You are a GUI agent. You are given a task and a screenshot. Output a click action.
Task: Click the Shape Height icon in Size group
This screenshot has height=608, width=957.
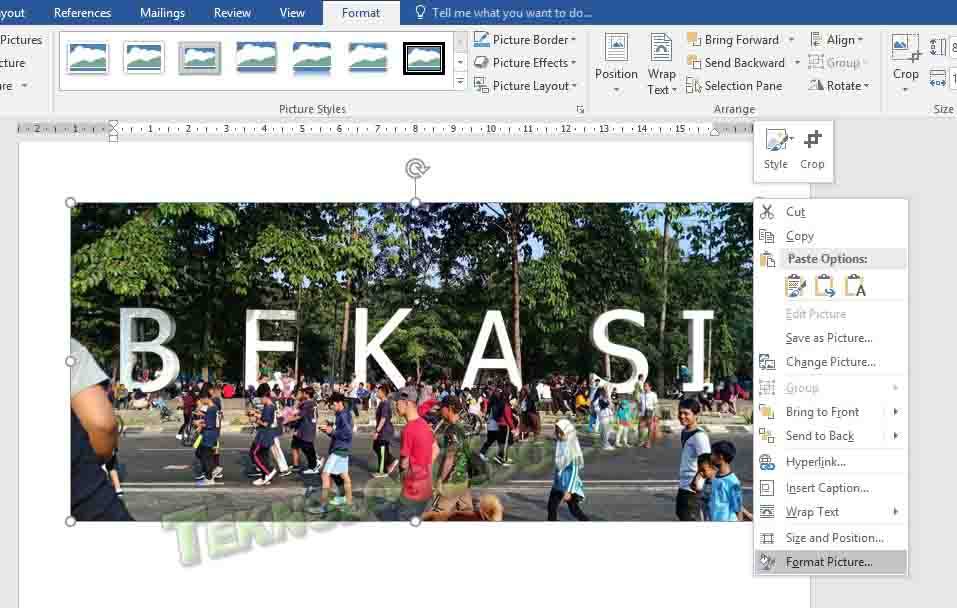click(x=938, y=46)
